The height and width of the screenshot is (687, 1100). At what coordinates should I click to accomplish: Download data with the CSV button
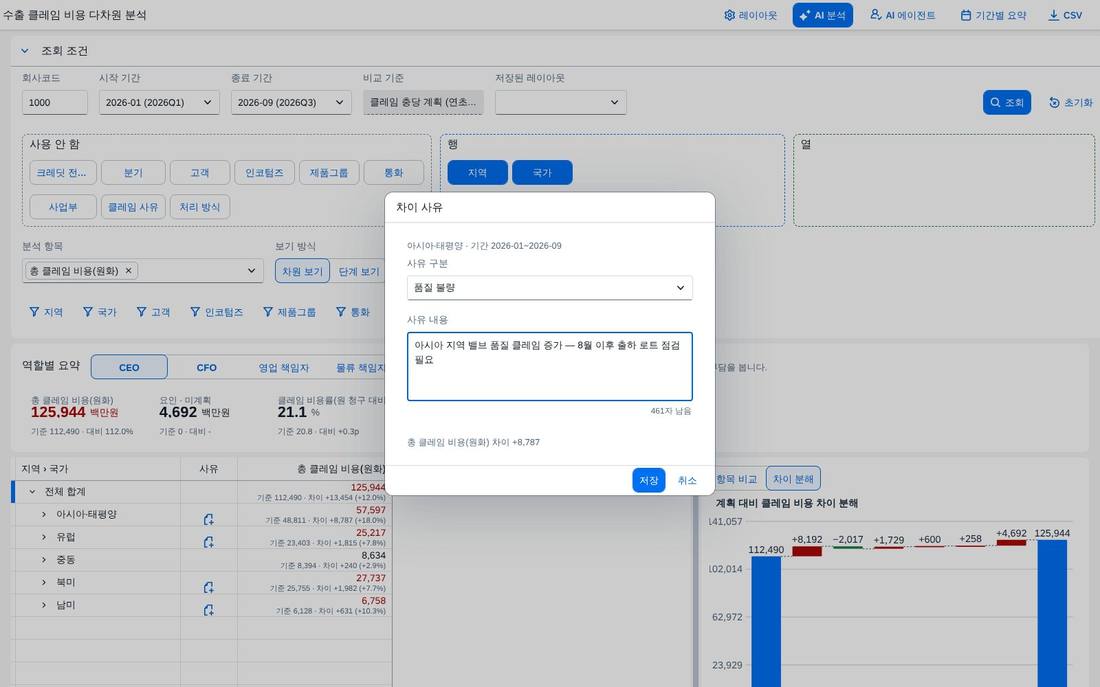pyautogui.click(x=1065, y=15)
